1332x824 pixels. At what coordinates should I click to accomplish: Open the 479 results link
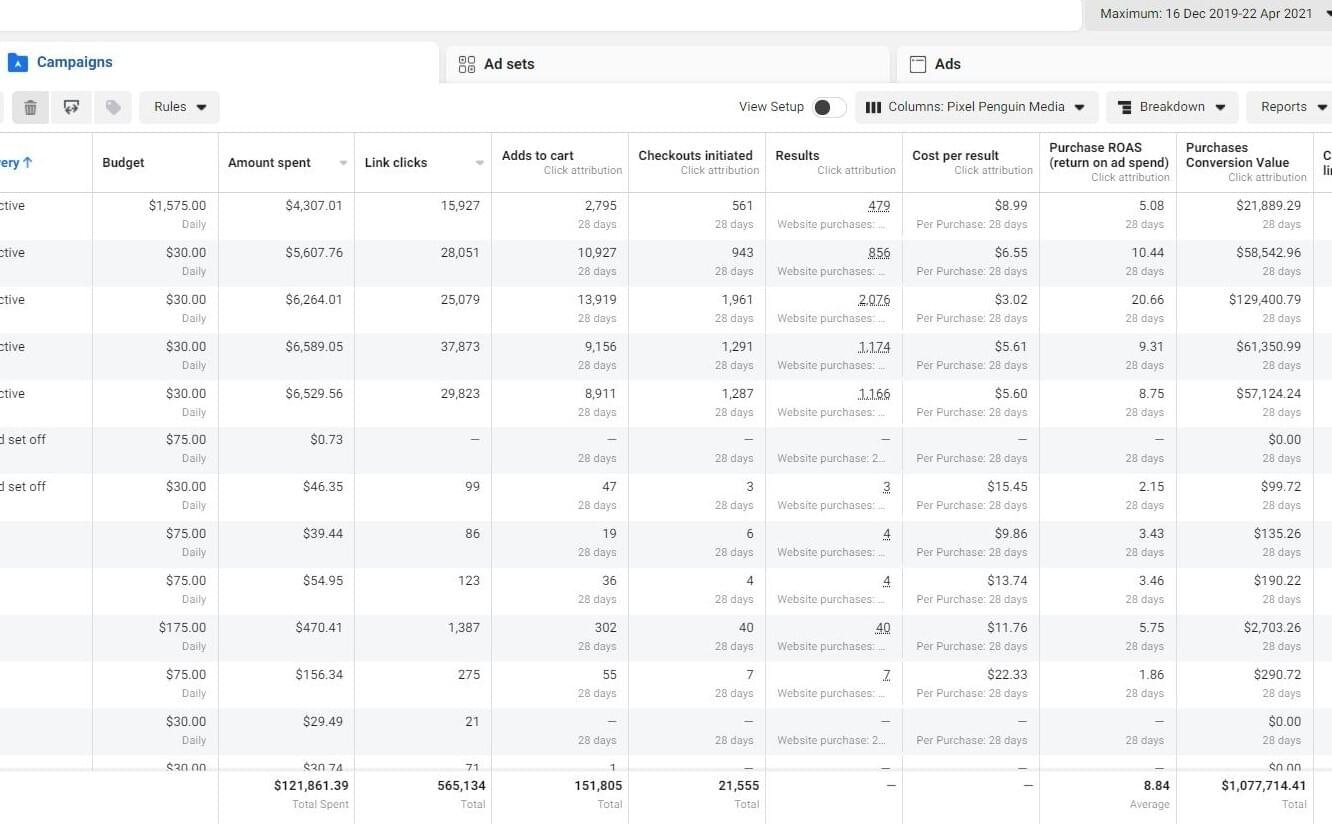[879, 206]
